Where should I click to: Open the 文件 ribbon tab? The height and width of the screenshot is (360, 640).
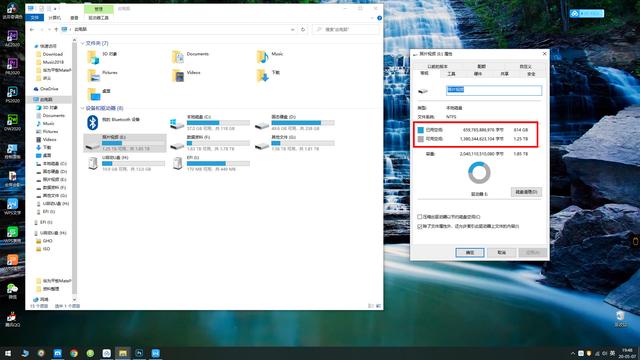[34, 18]
